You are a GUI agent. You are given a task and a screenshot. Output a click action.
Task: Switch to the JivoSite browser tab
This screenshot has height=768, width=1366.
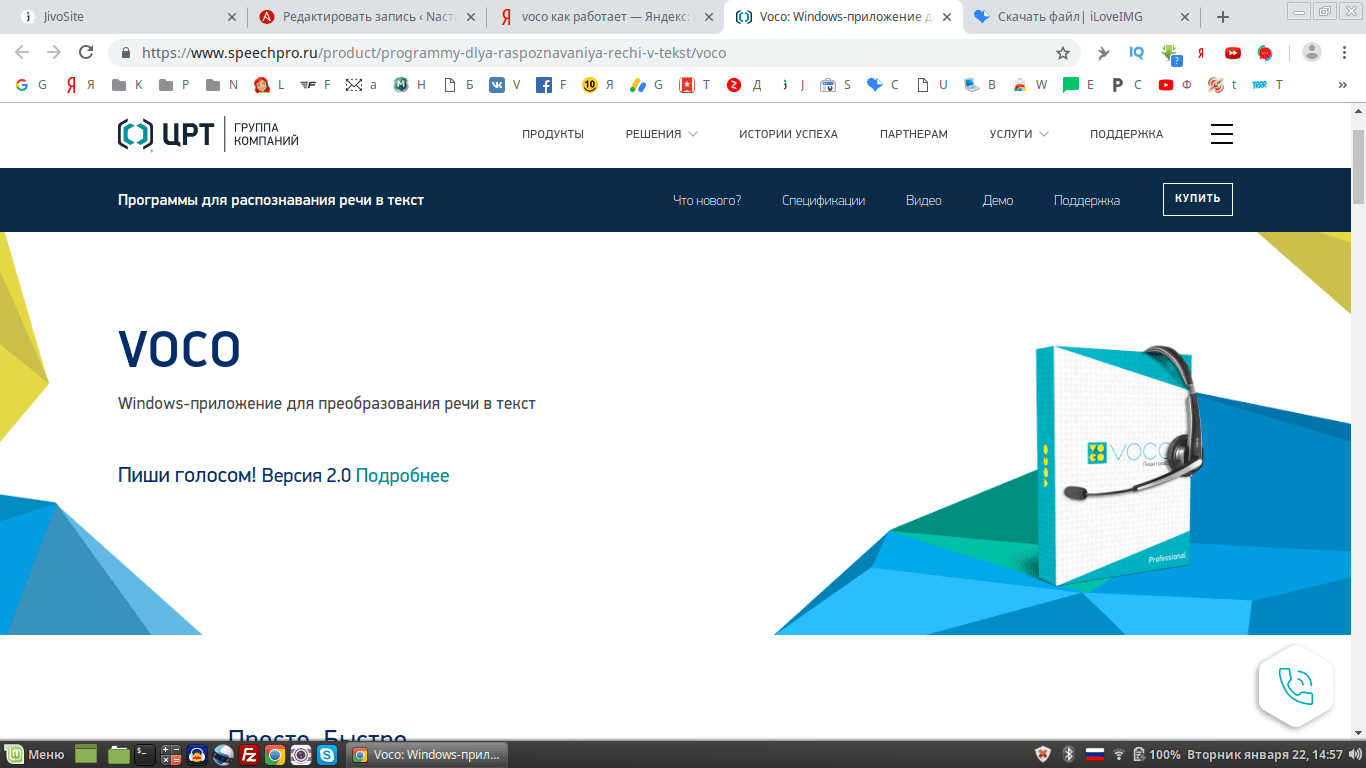pyautogui.click(x=120, y=17)
